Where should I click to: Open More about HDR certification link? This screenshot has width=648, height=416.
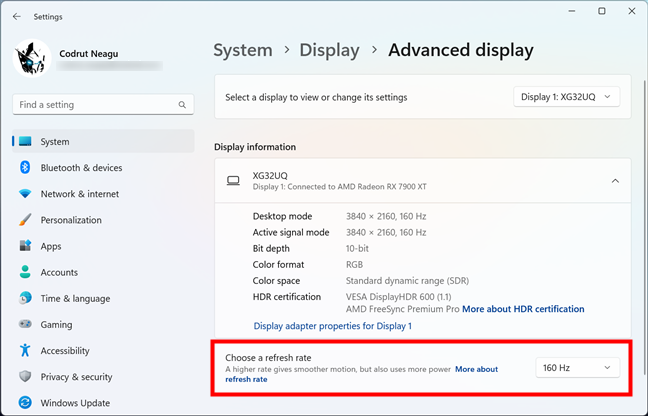coord(523,309)
